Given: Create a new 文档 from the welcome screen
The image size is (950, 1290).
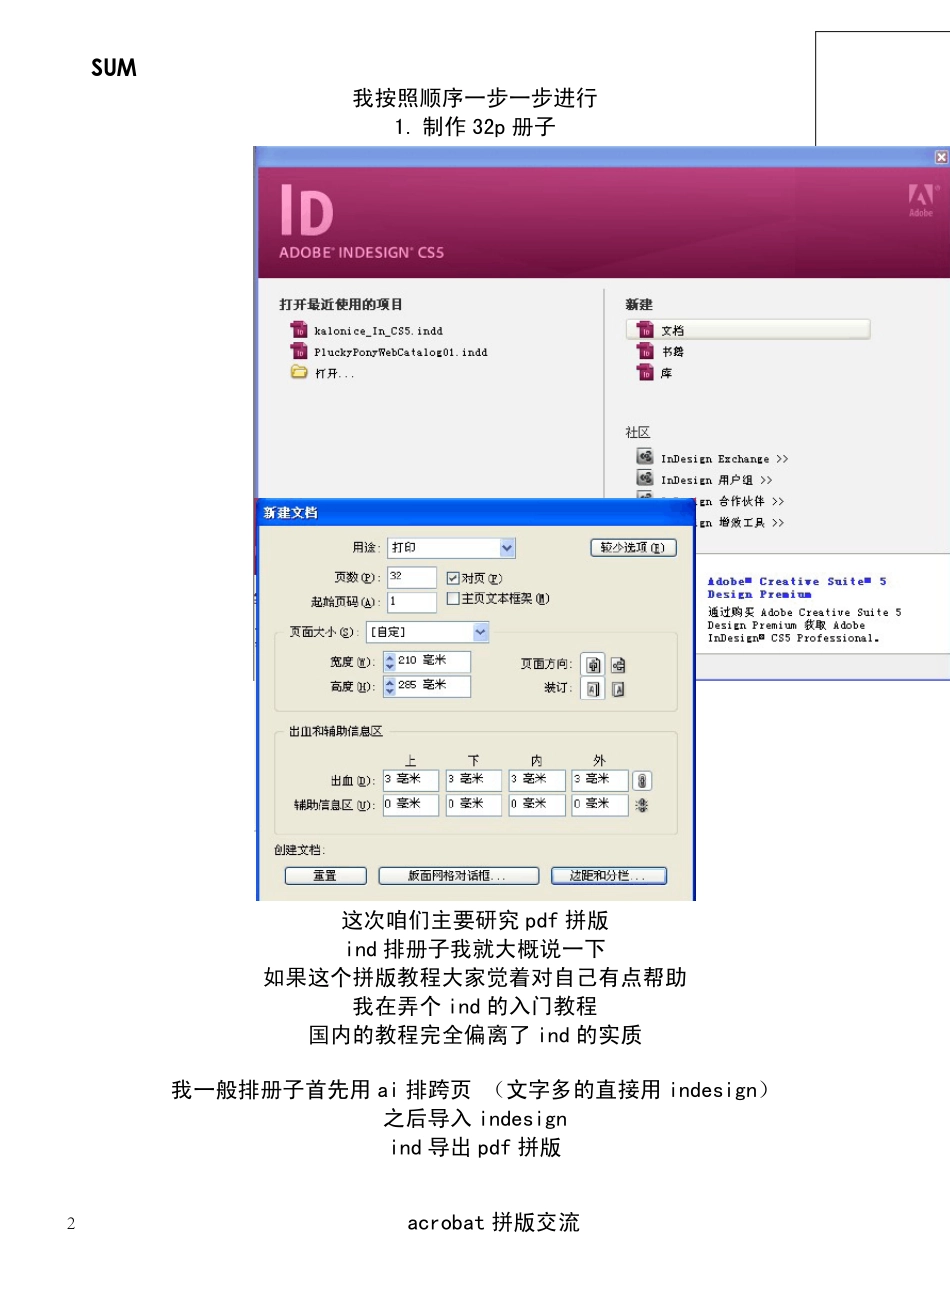Looking at the screenshot, I should click(x=748, y=330).
